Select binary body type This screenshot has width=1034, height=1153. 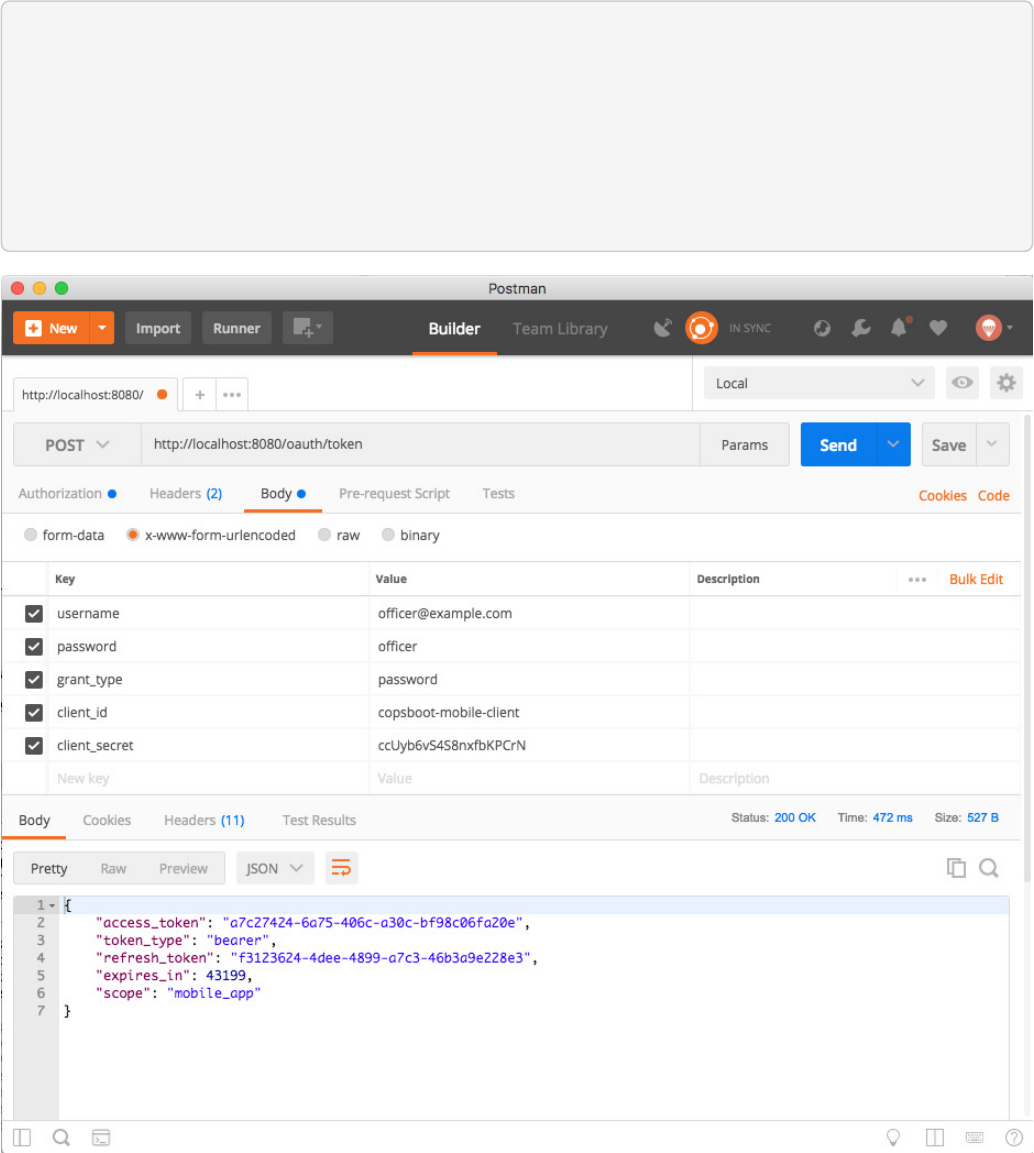(388, 535)
